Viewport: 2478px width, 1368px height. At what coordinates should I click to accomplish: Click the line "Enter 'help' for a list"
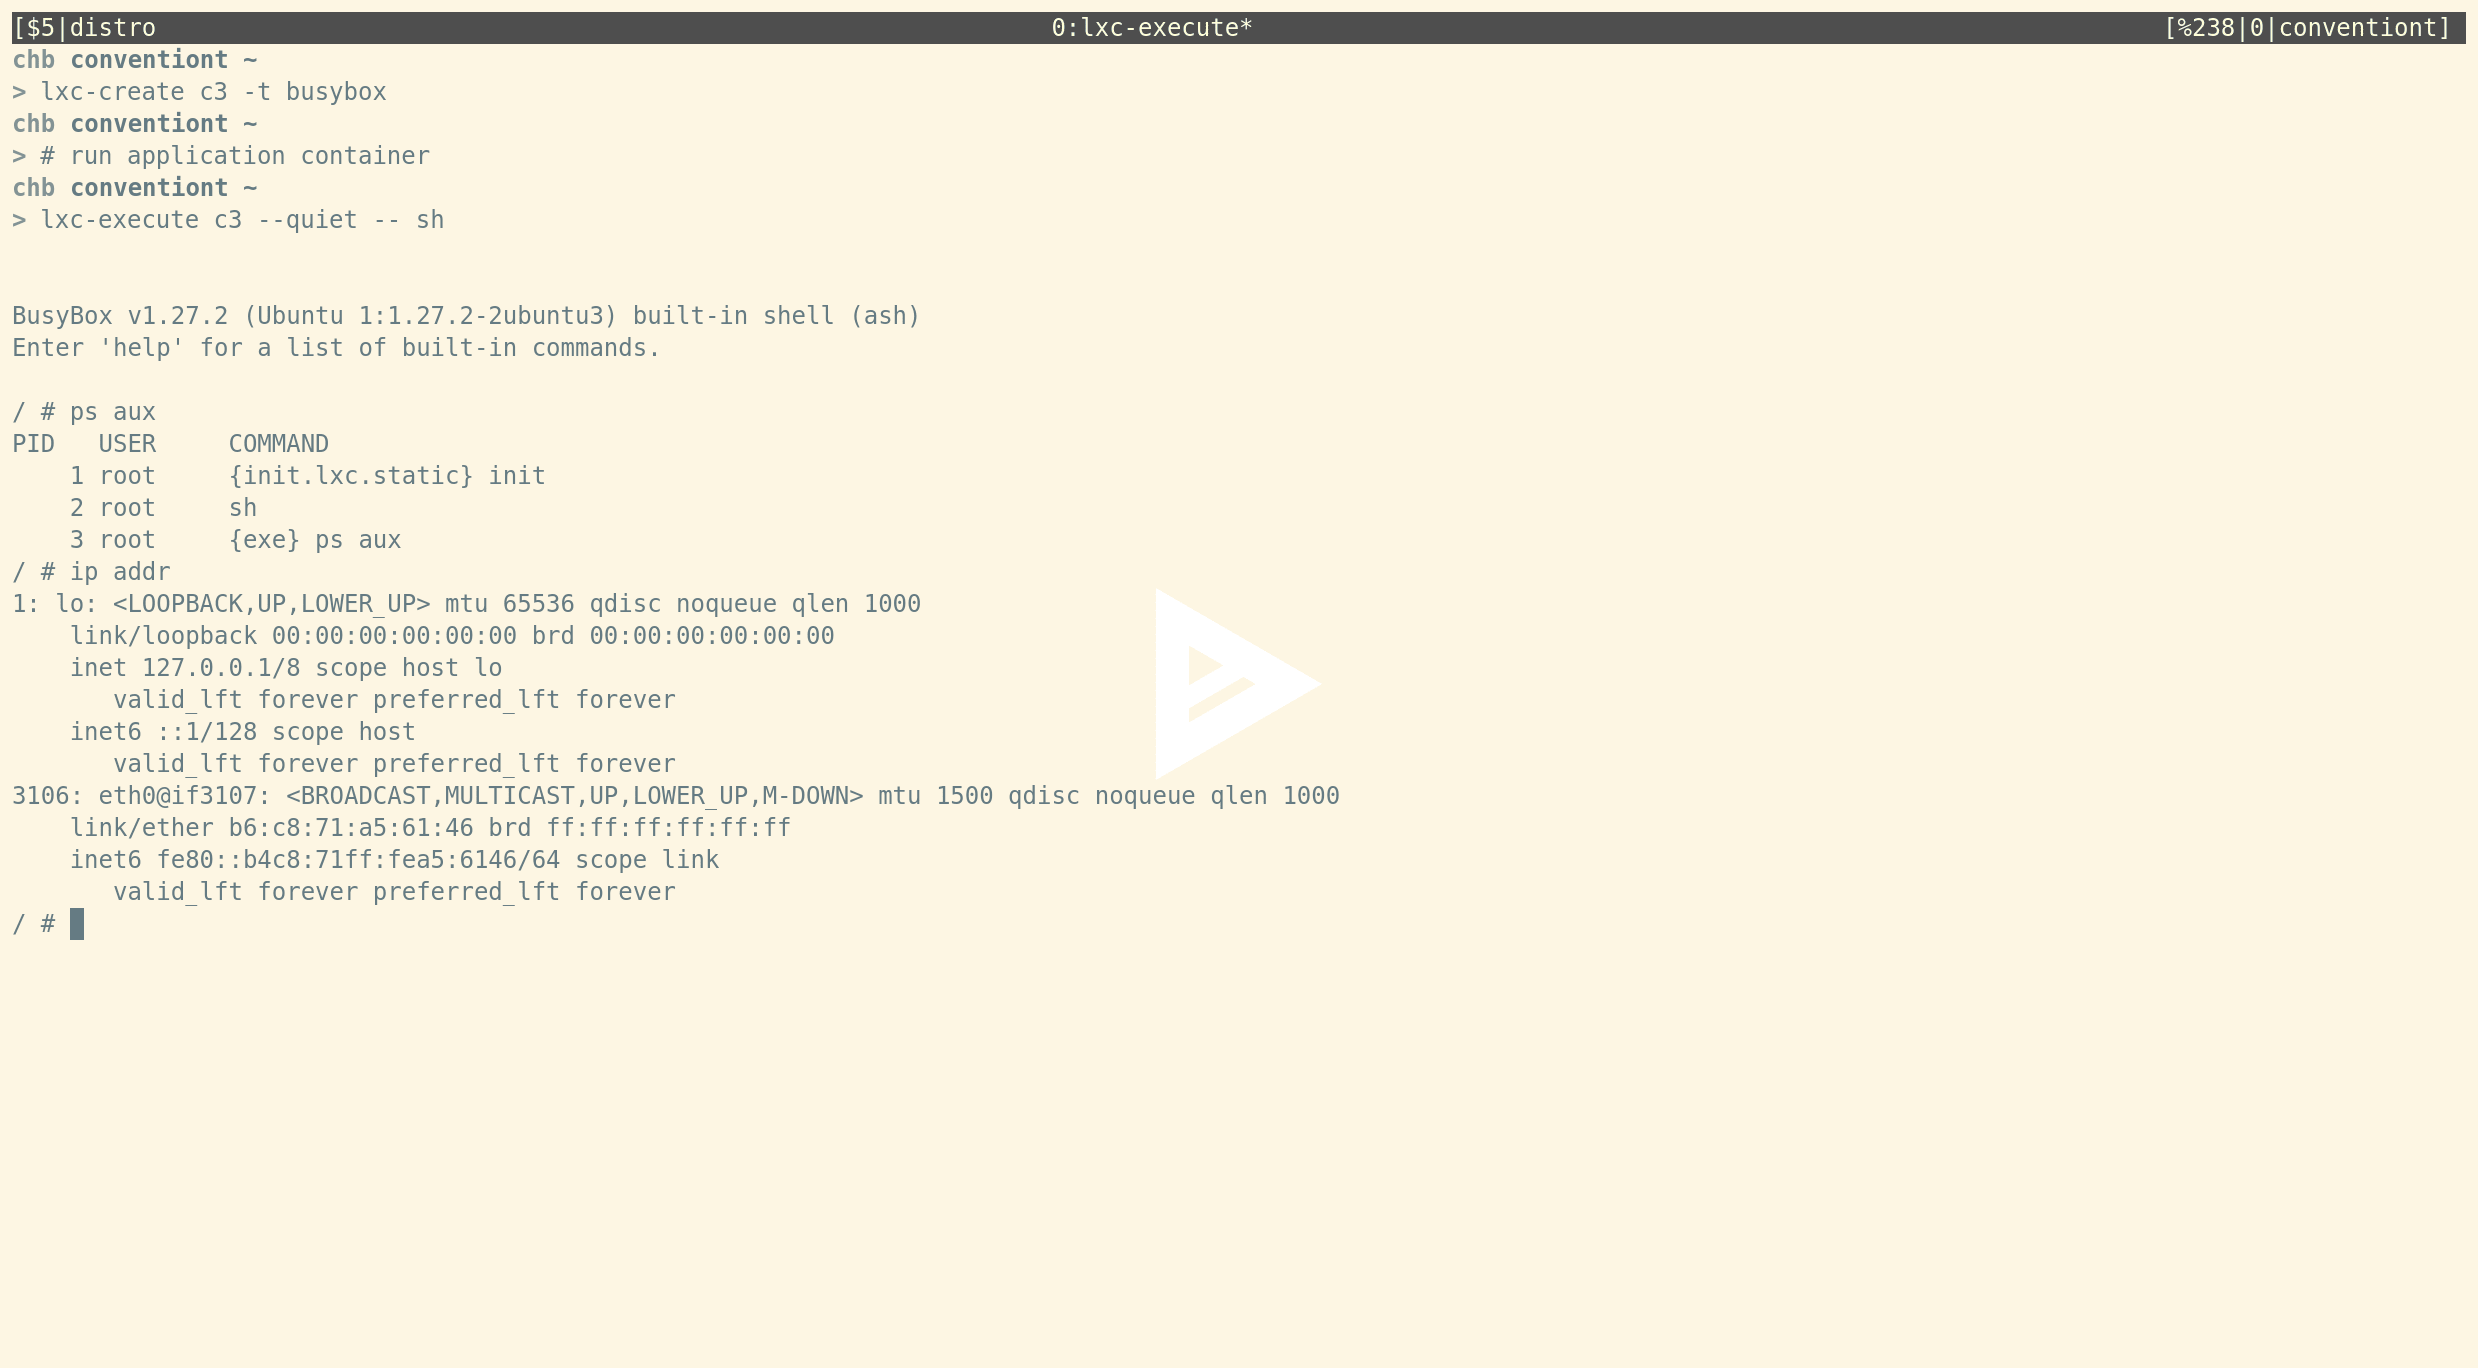click(x=336, y=348)
